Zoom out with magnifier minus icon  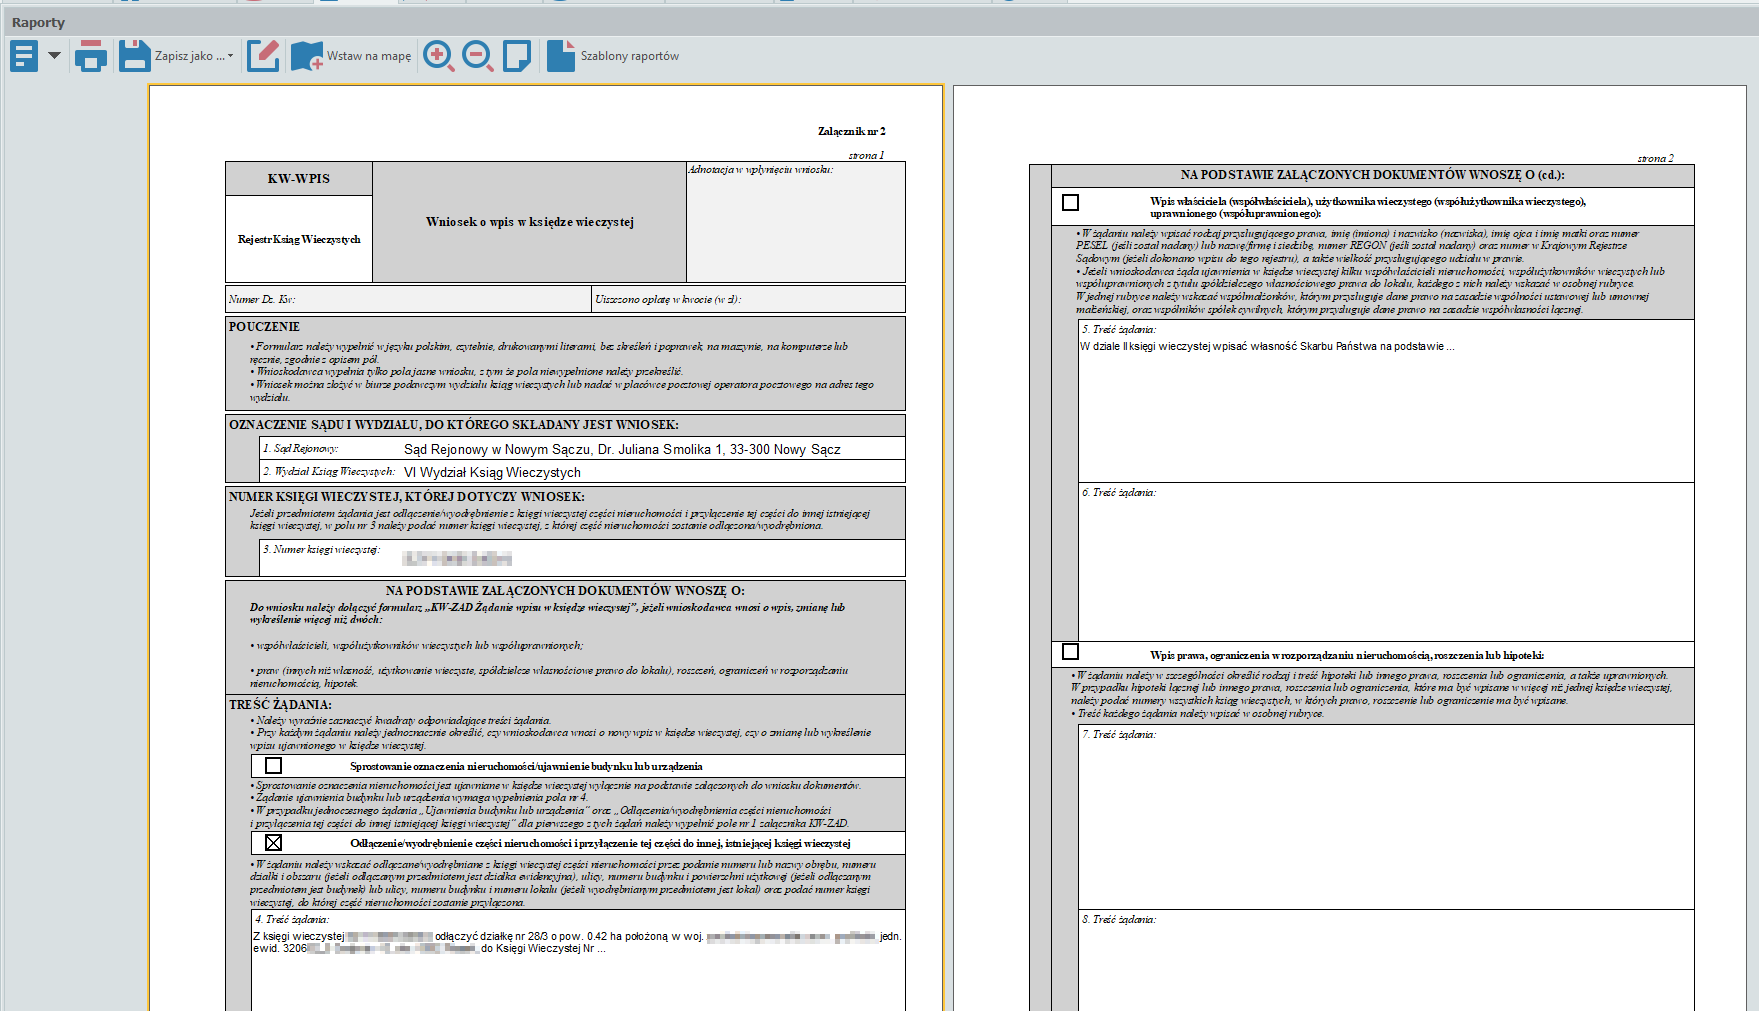click(x=477, y=56)
